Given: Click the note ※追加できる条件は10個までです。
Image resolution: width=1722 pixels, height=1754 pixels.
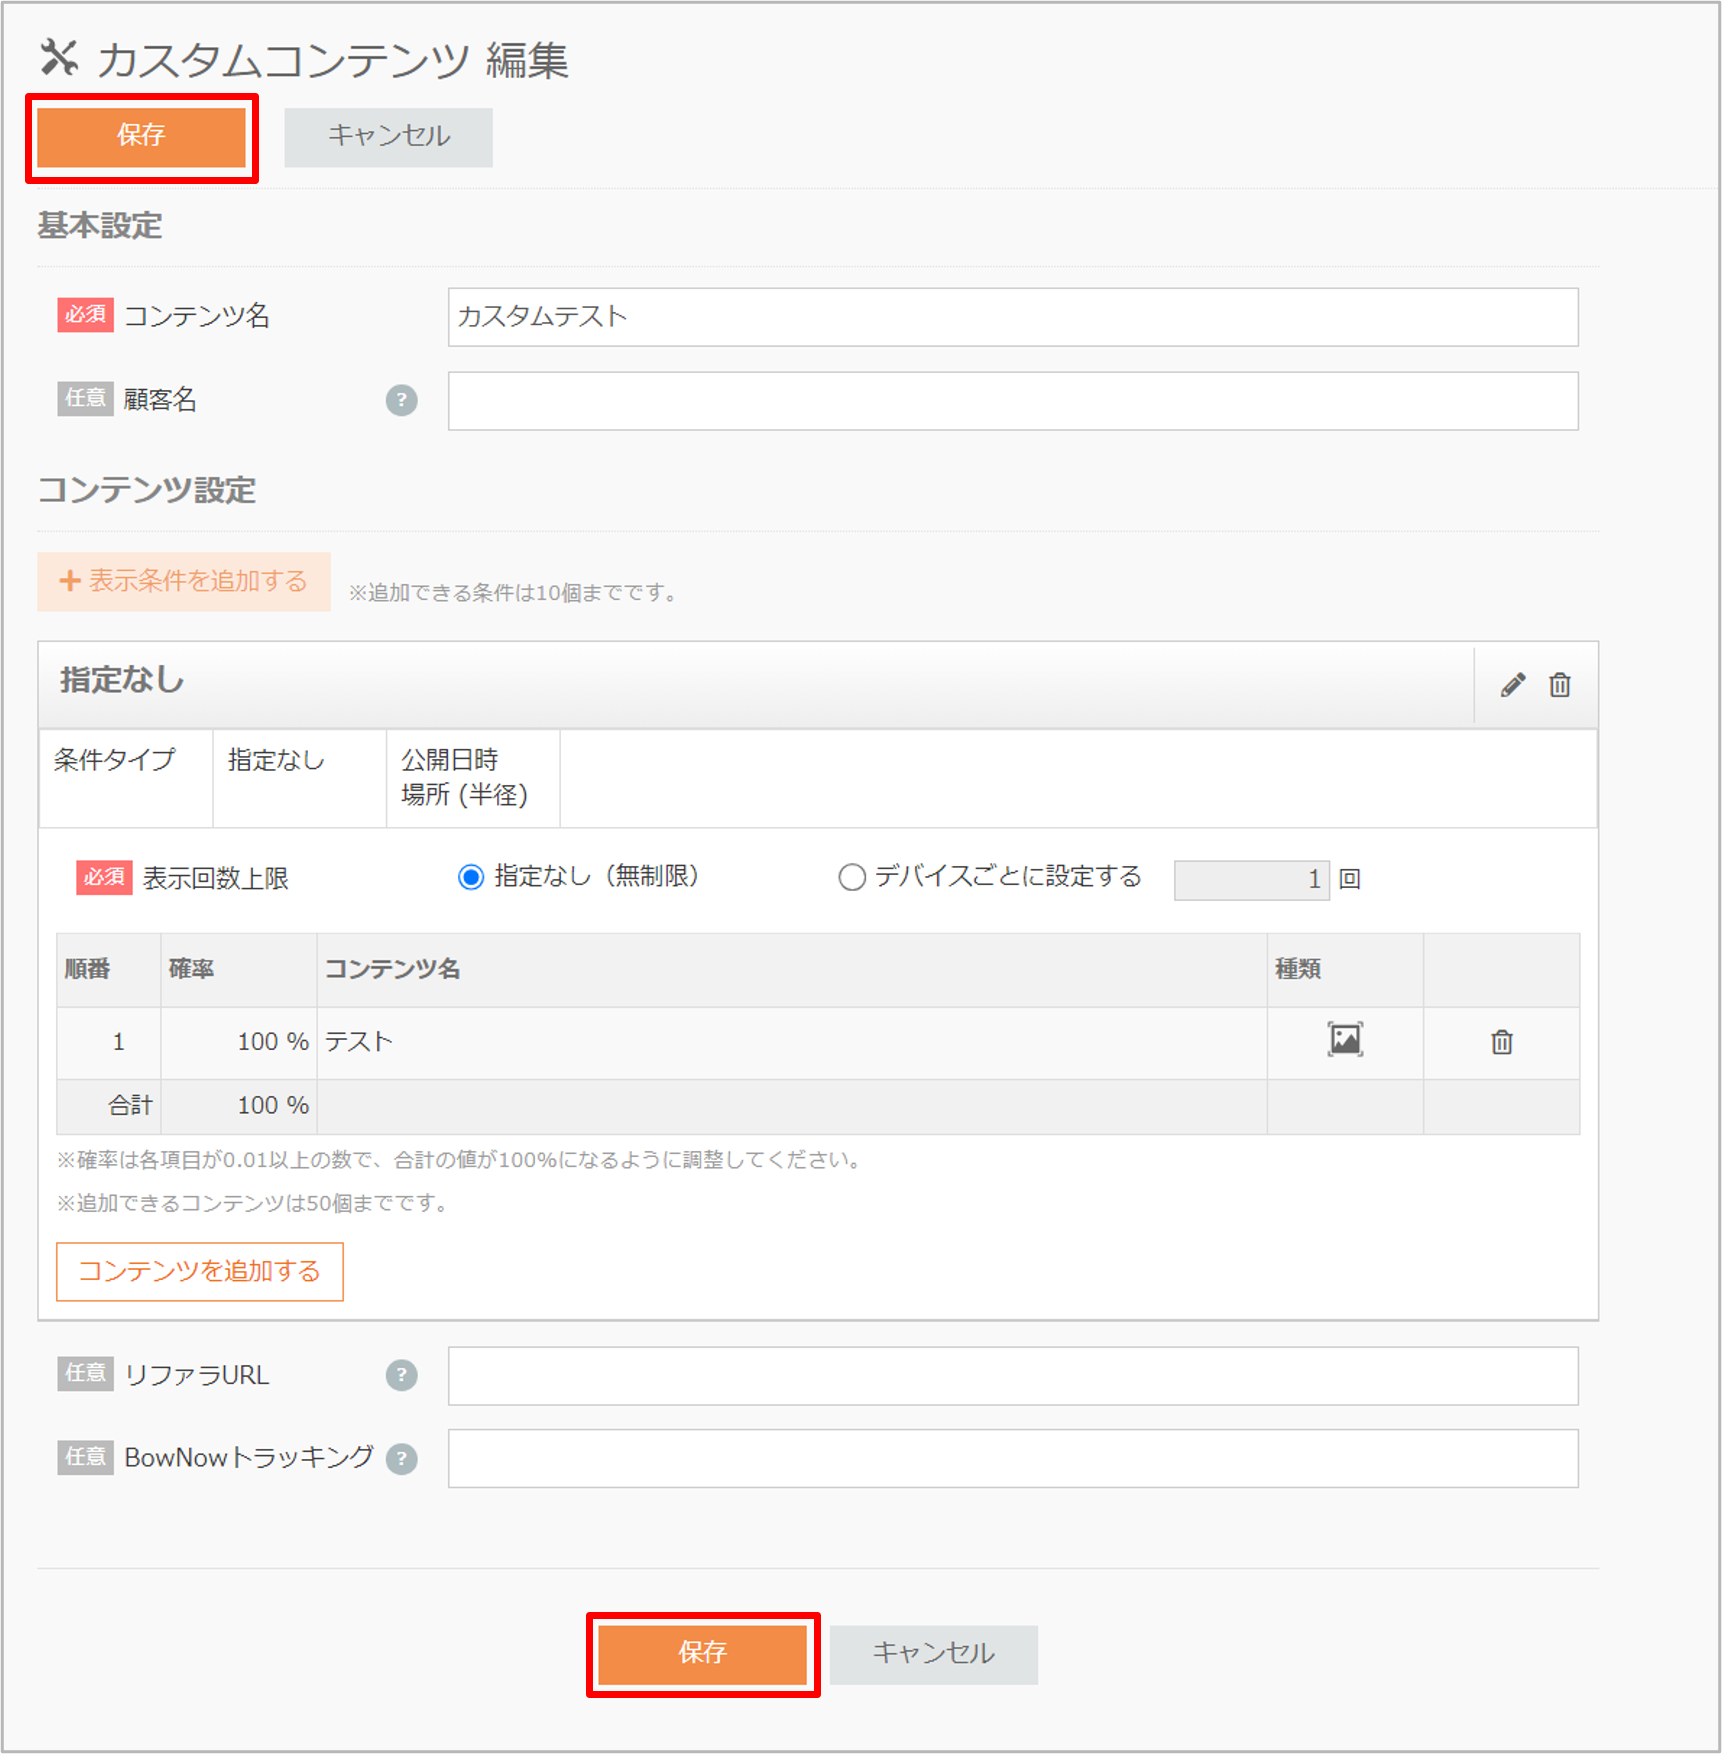Looking at the screenshot, I should pyautogui.click(x=514, y=593).
